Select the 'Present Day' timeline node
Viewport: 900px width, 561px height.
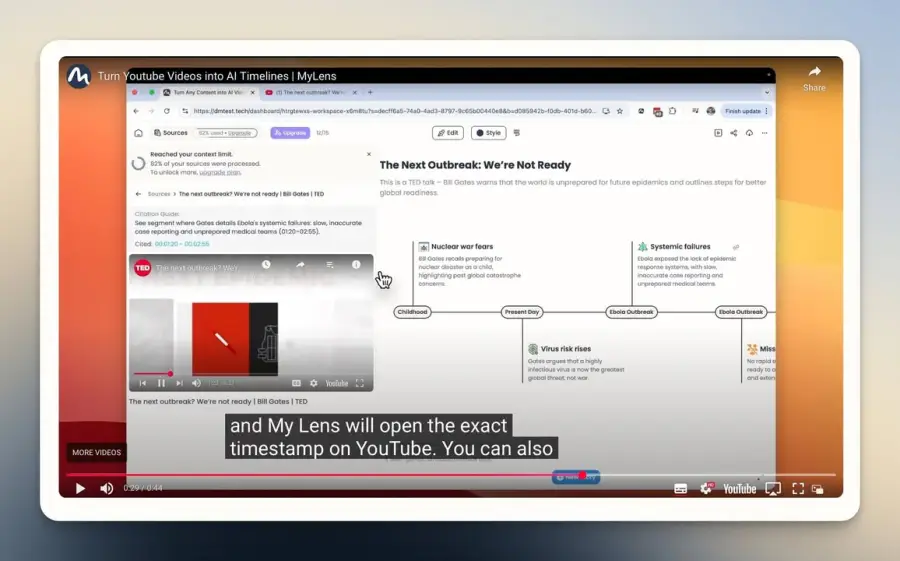522,312
